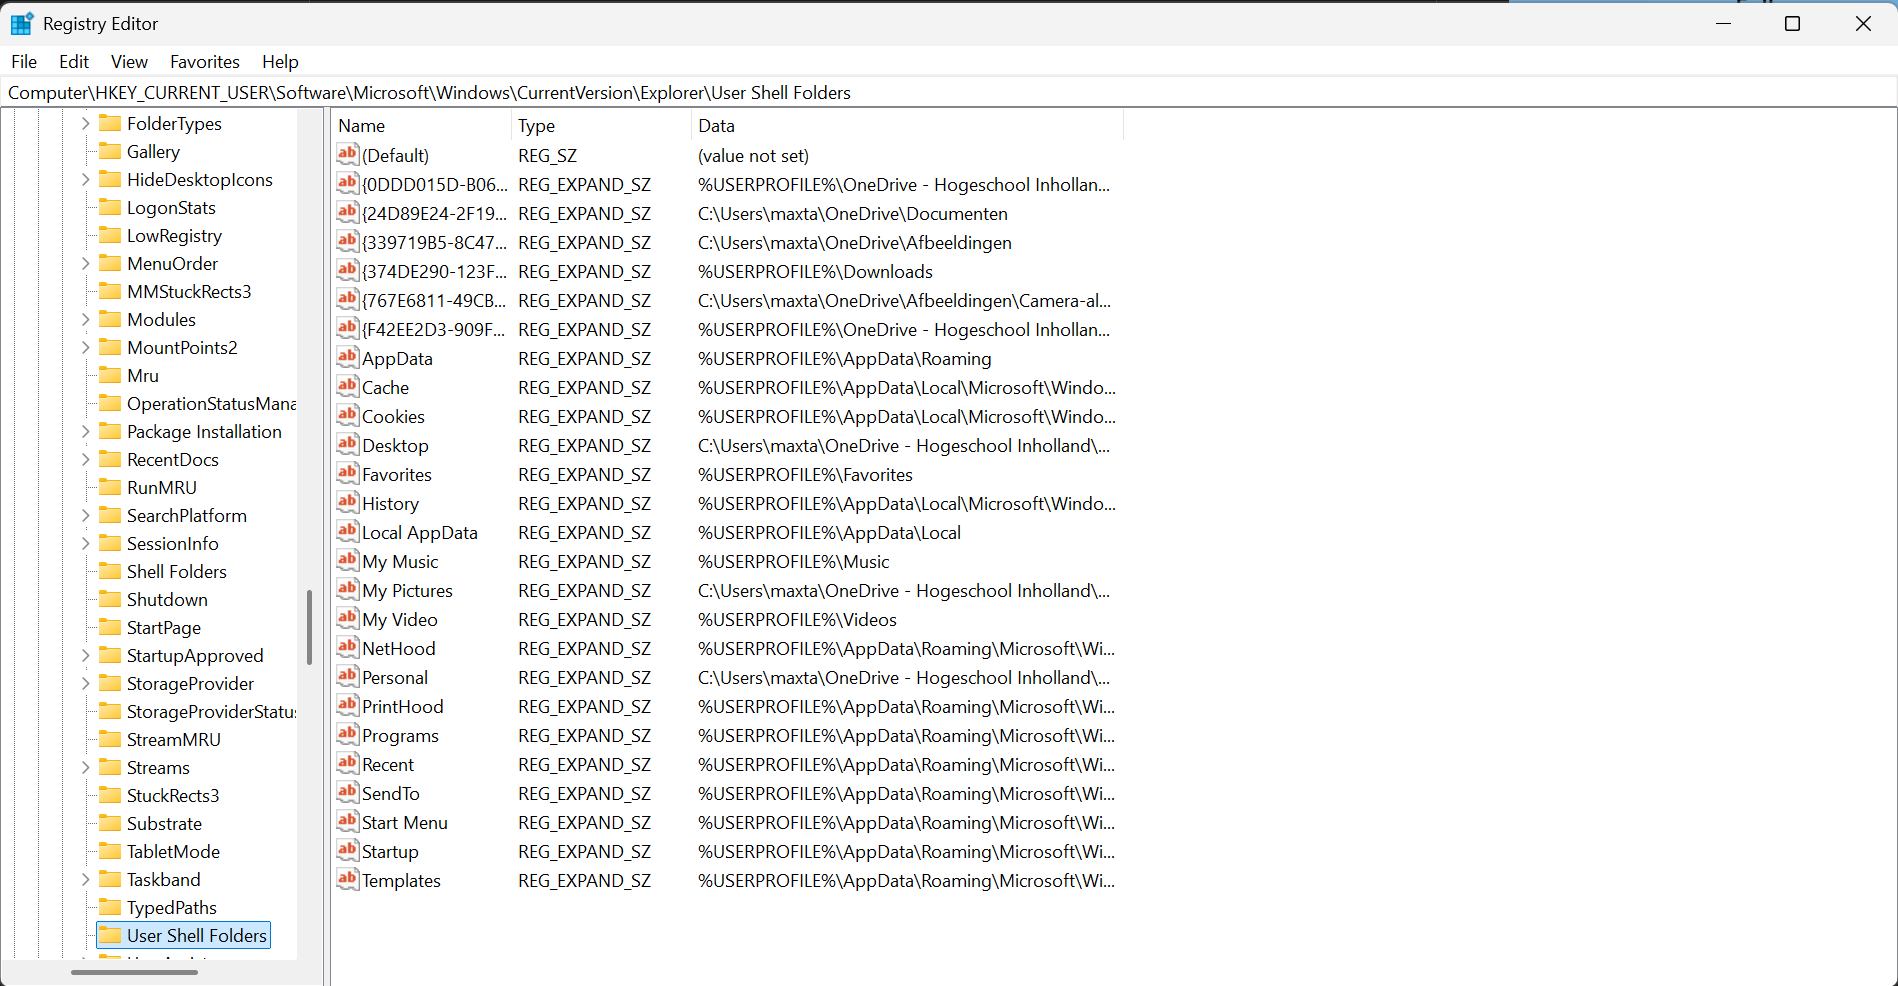Expand the Modules tree node
Screen dimensions: 1898x986
pyautogui.click(x=87, y=319)
